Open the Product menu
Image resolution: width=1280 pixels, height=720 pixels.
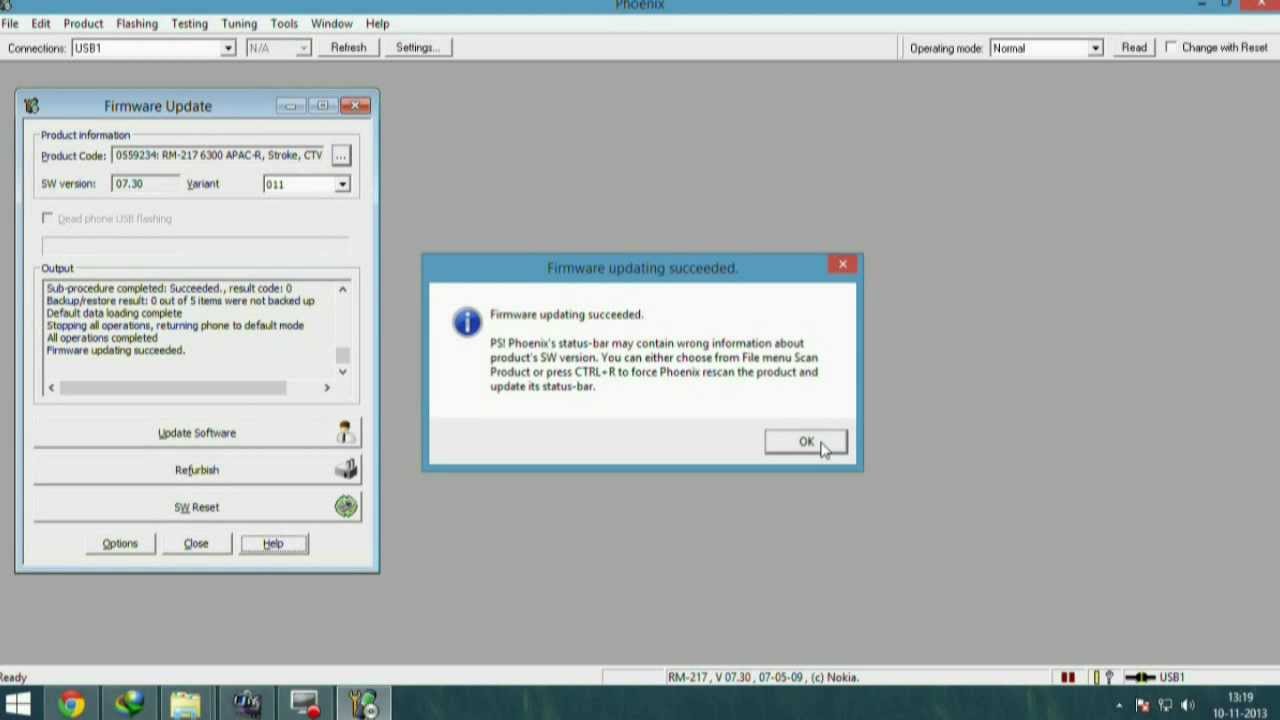pos(83,23)
